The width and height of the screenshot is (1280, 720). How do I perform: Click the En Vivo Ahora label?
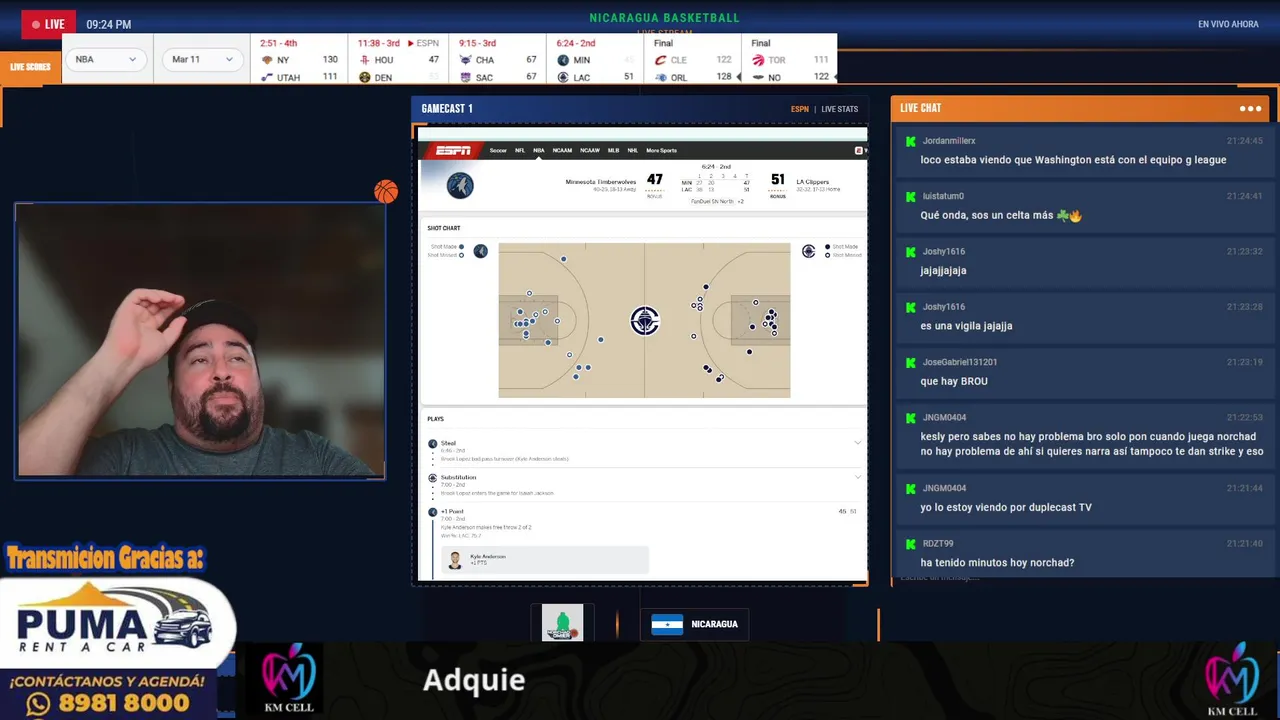coord(1228,24)
